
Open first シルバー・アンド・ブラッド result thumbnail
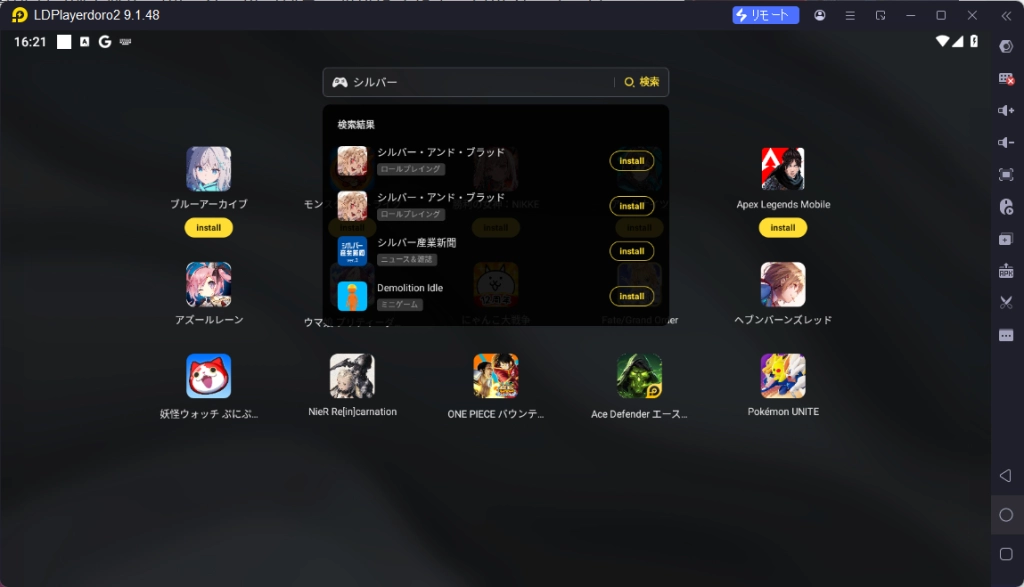[x=352, y=161]
